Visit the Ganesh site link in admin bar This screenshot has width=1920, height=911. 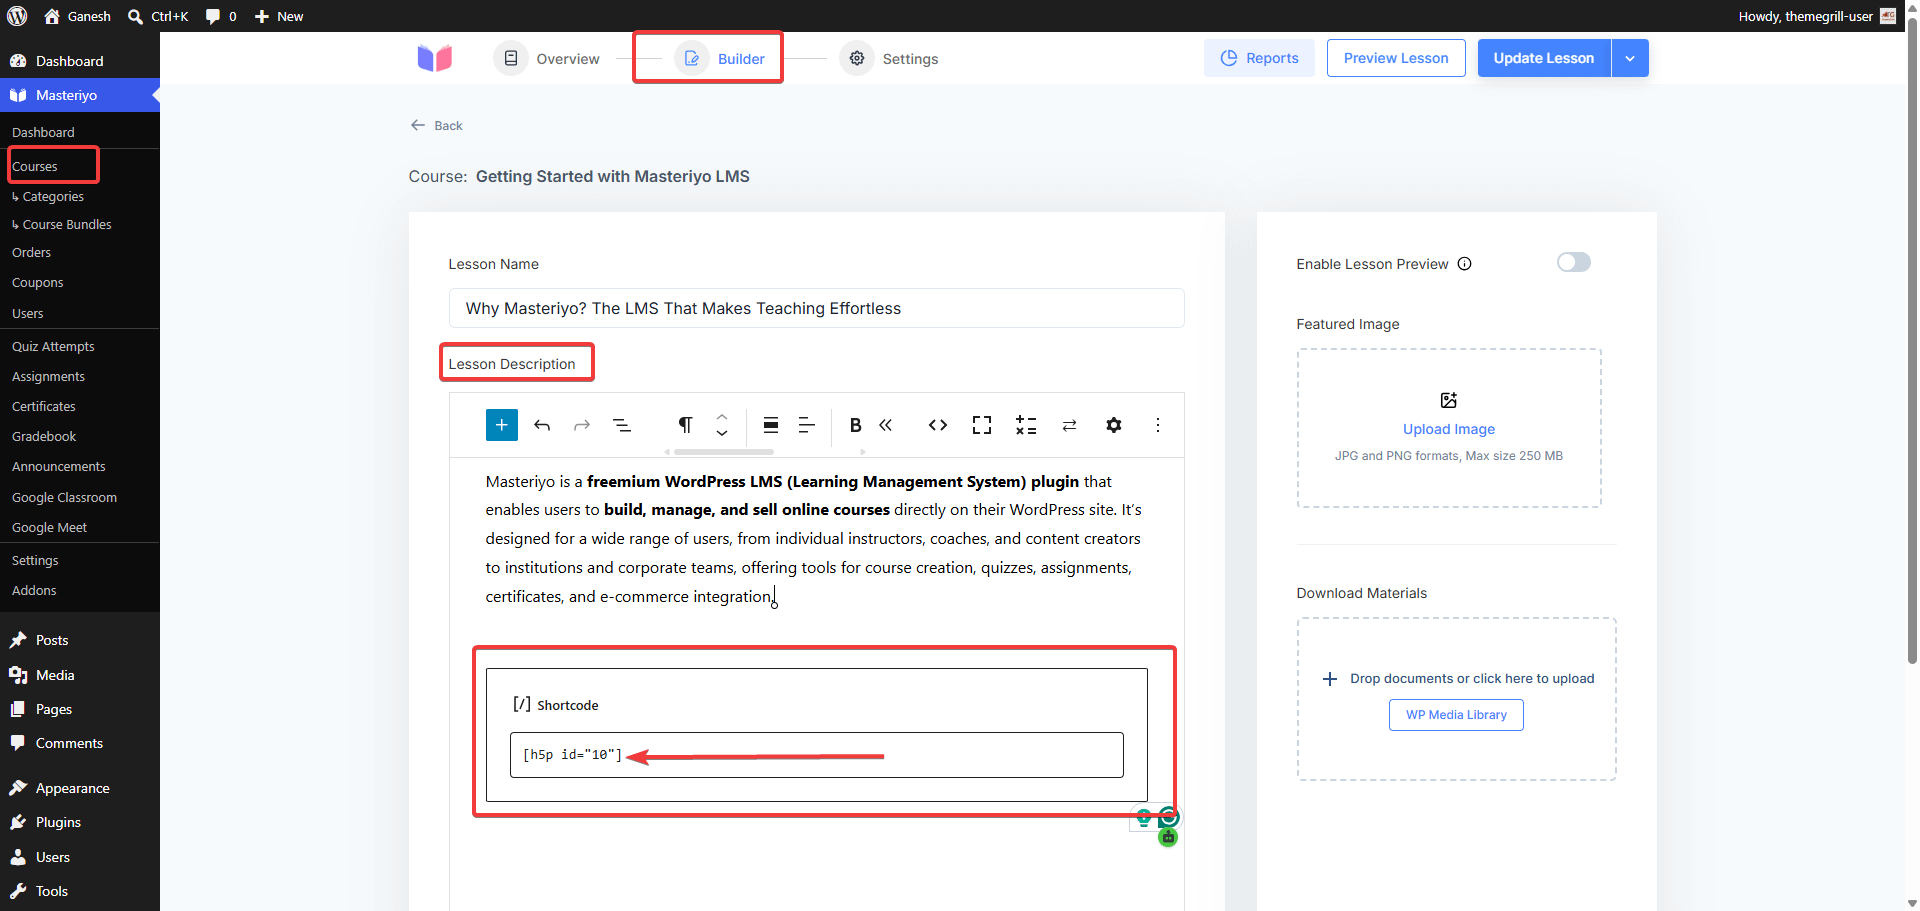(77, 16)
